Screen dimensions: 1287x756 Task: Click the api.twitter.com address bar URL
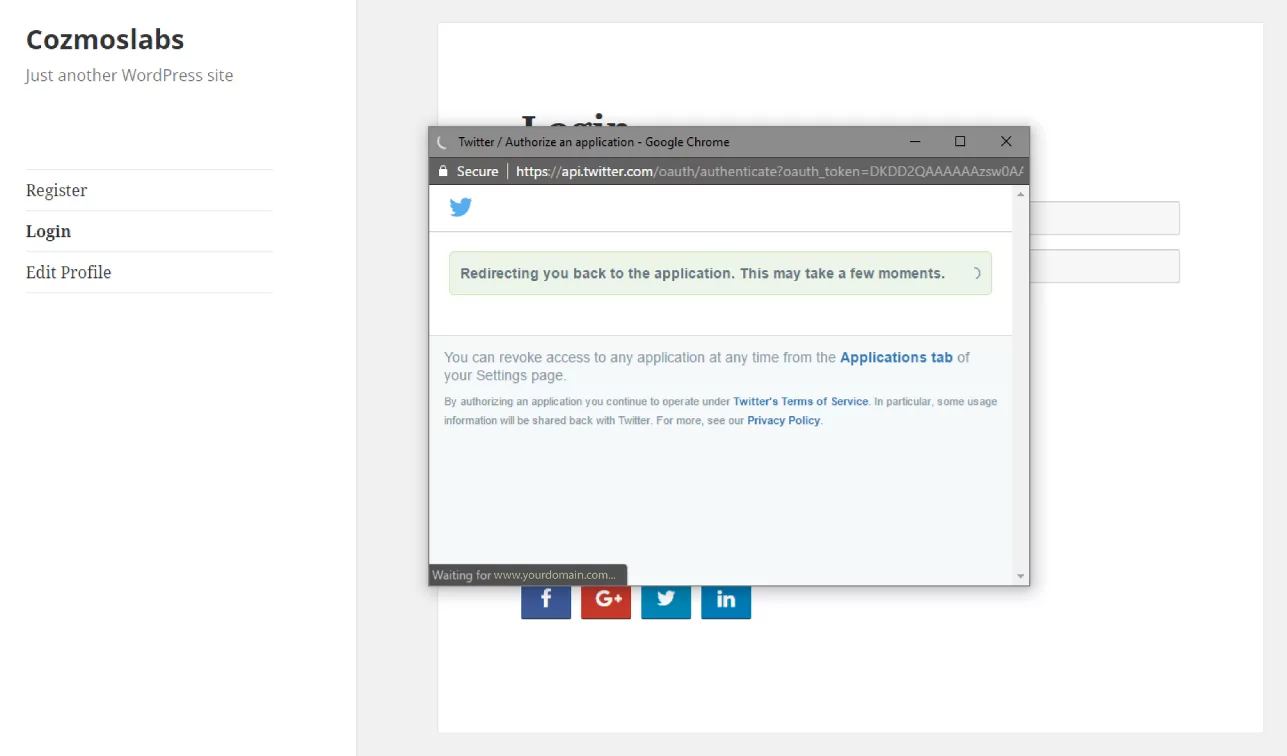click(769, 171)
